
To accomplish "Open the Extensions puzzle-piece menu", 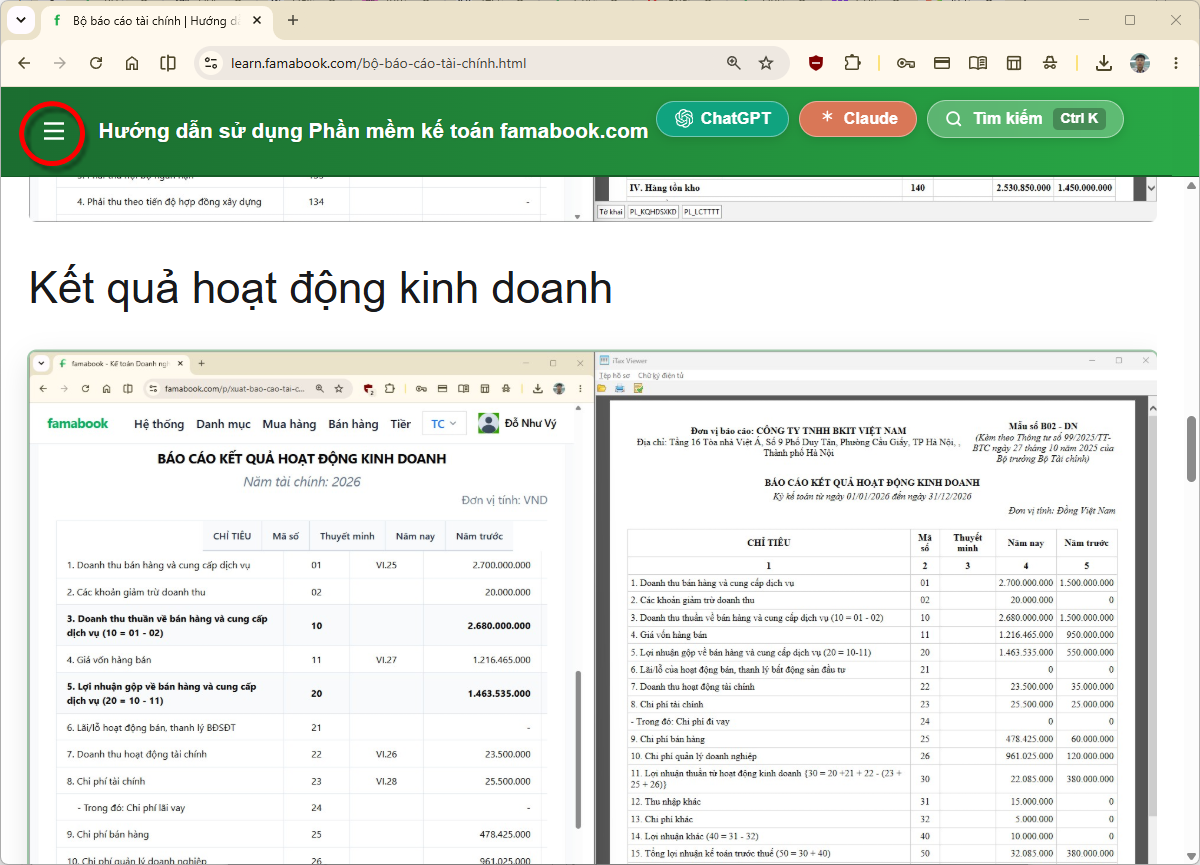I will click(x=852, y=63).
